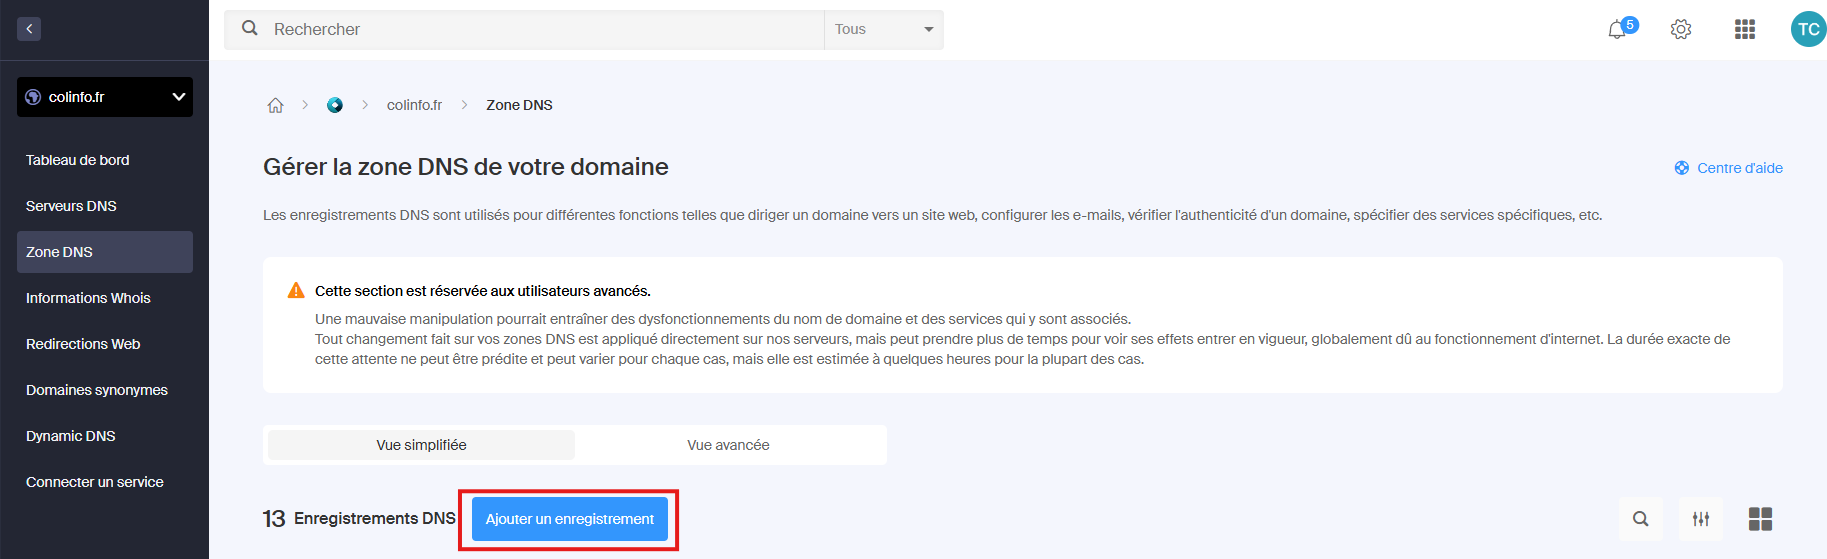1827x559 pixels.
Task: Open Redirections Web in sidebar
Action: [83, 344]
